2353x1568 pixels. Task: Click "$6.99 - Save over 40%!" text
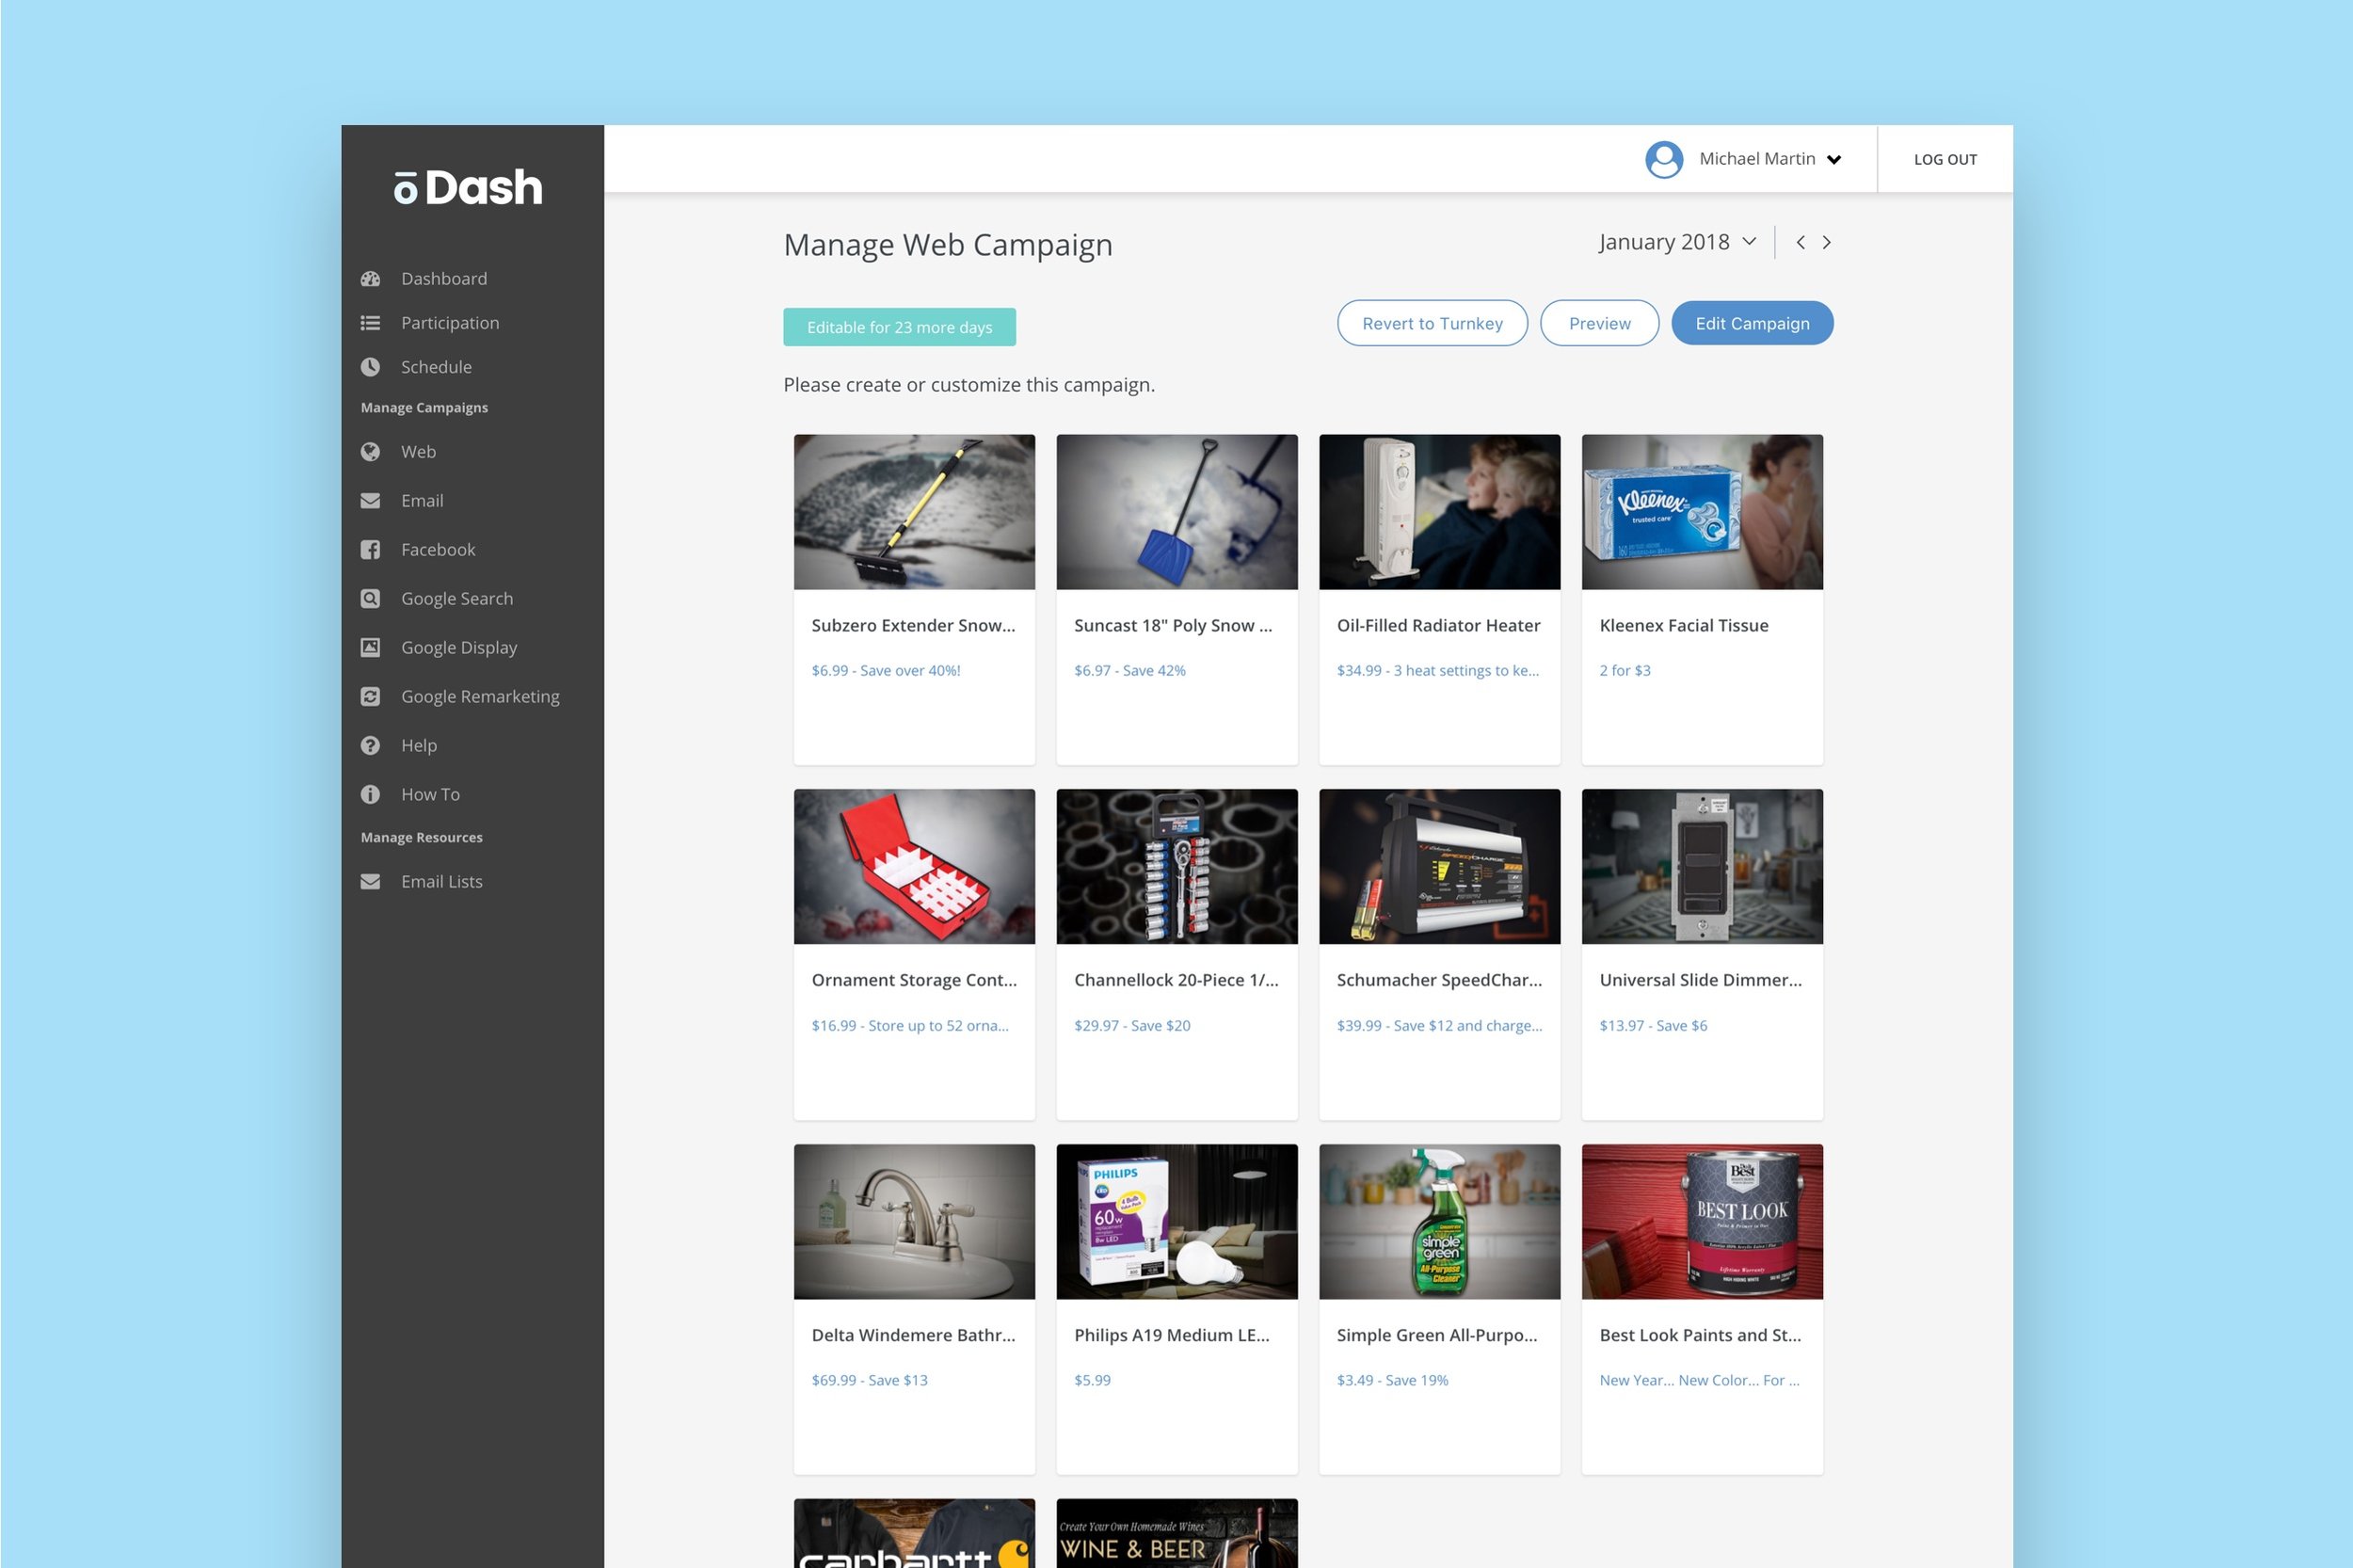point(886,671)
